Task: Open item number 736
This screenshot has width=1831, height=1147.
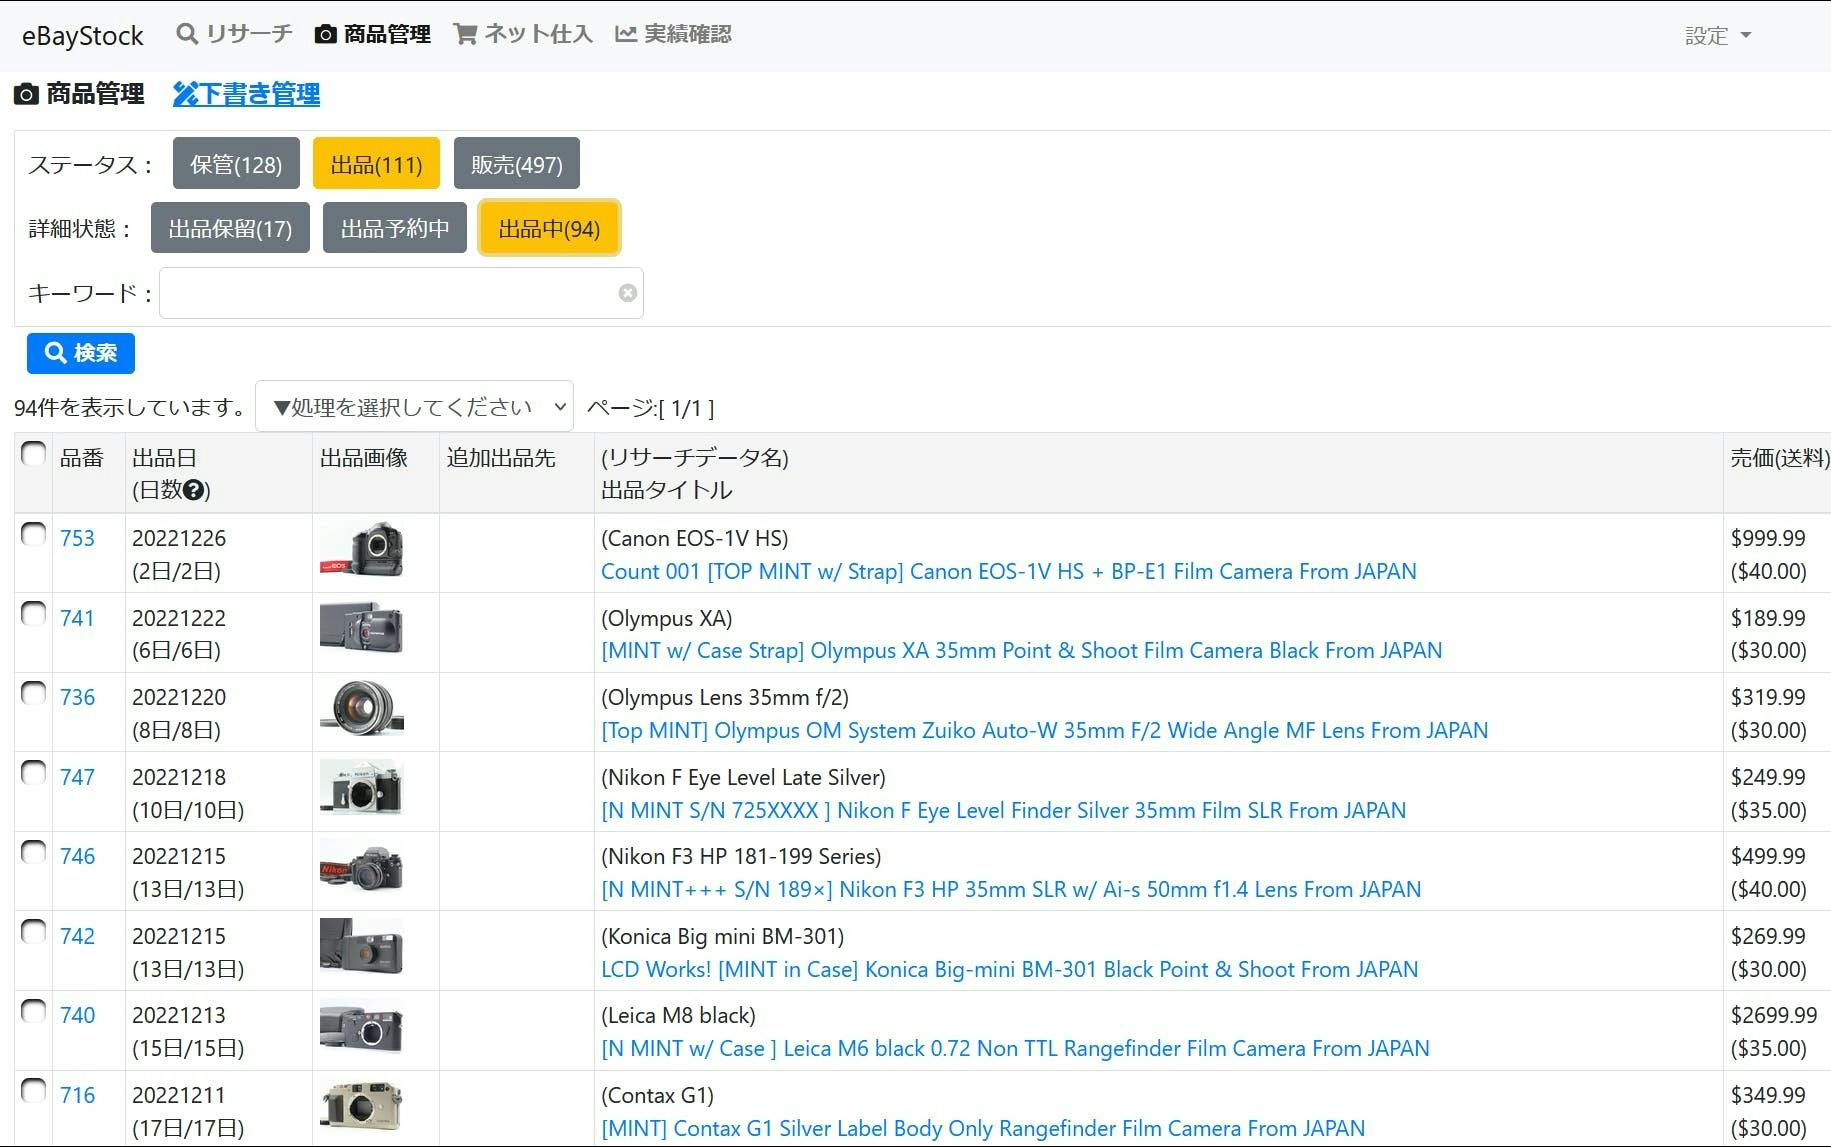Action: [x=77, y=697]
